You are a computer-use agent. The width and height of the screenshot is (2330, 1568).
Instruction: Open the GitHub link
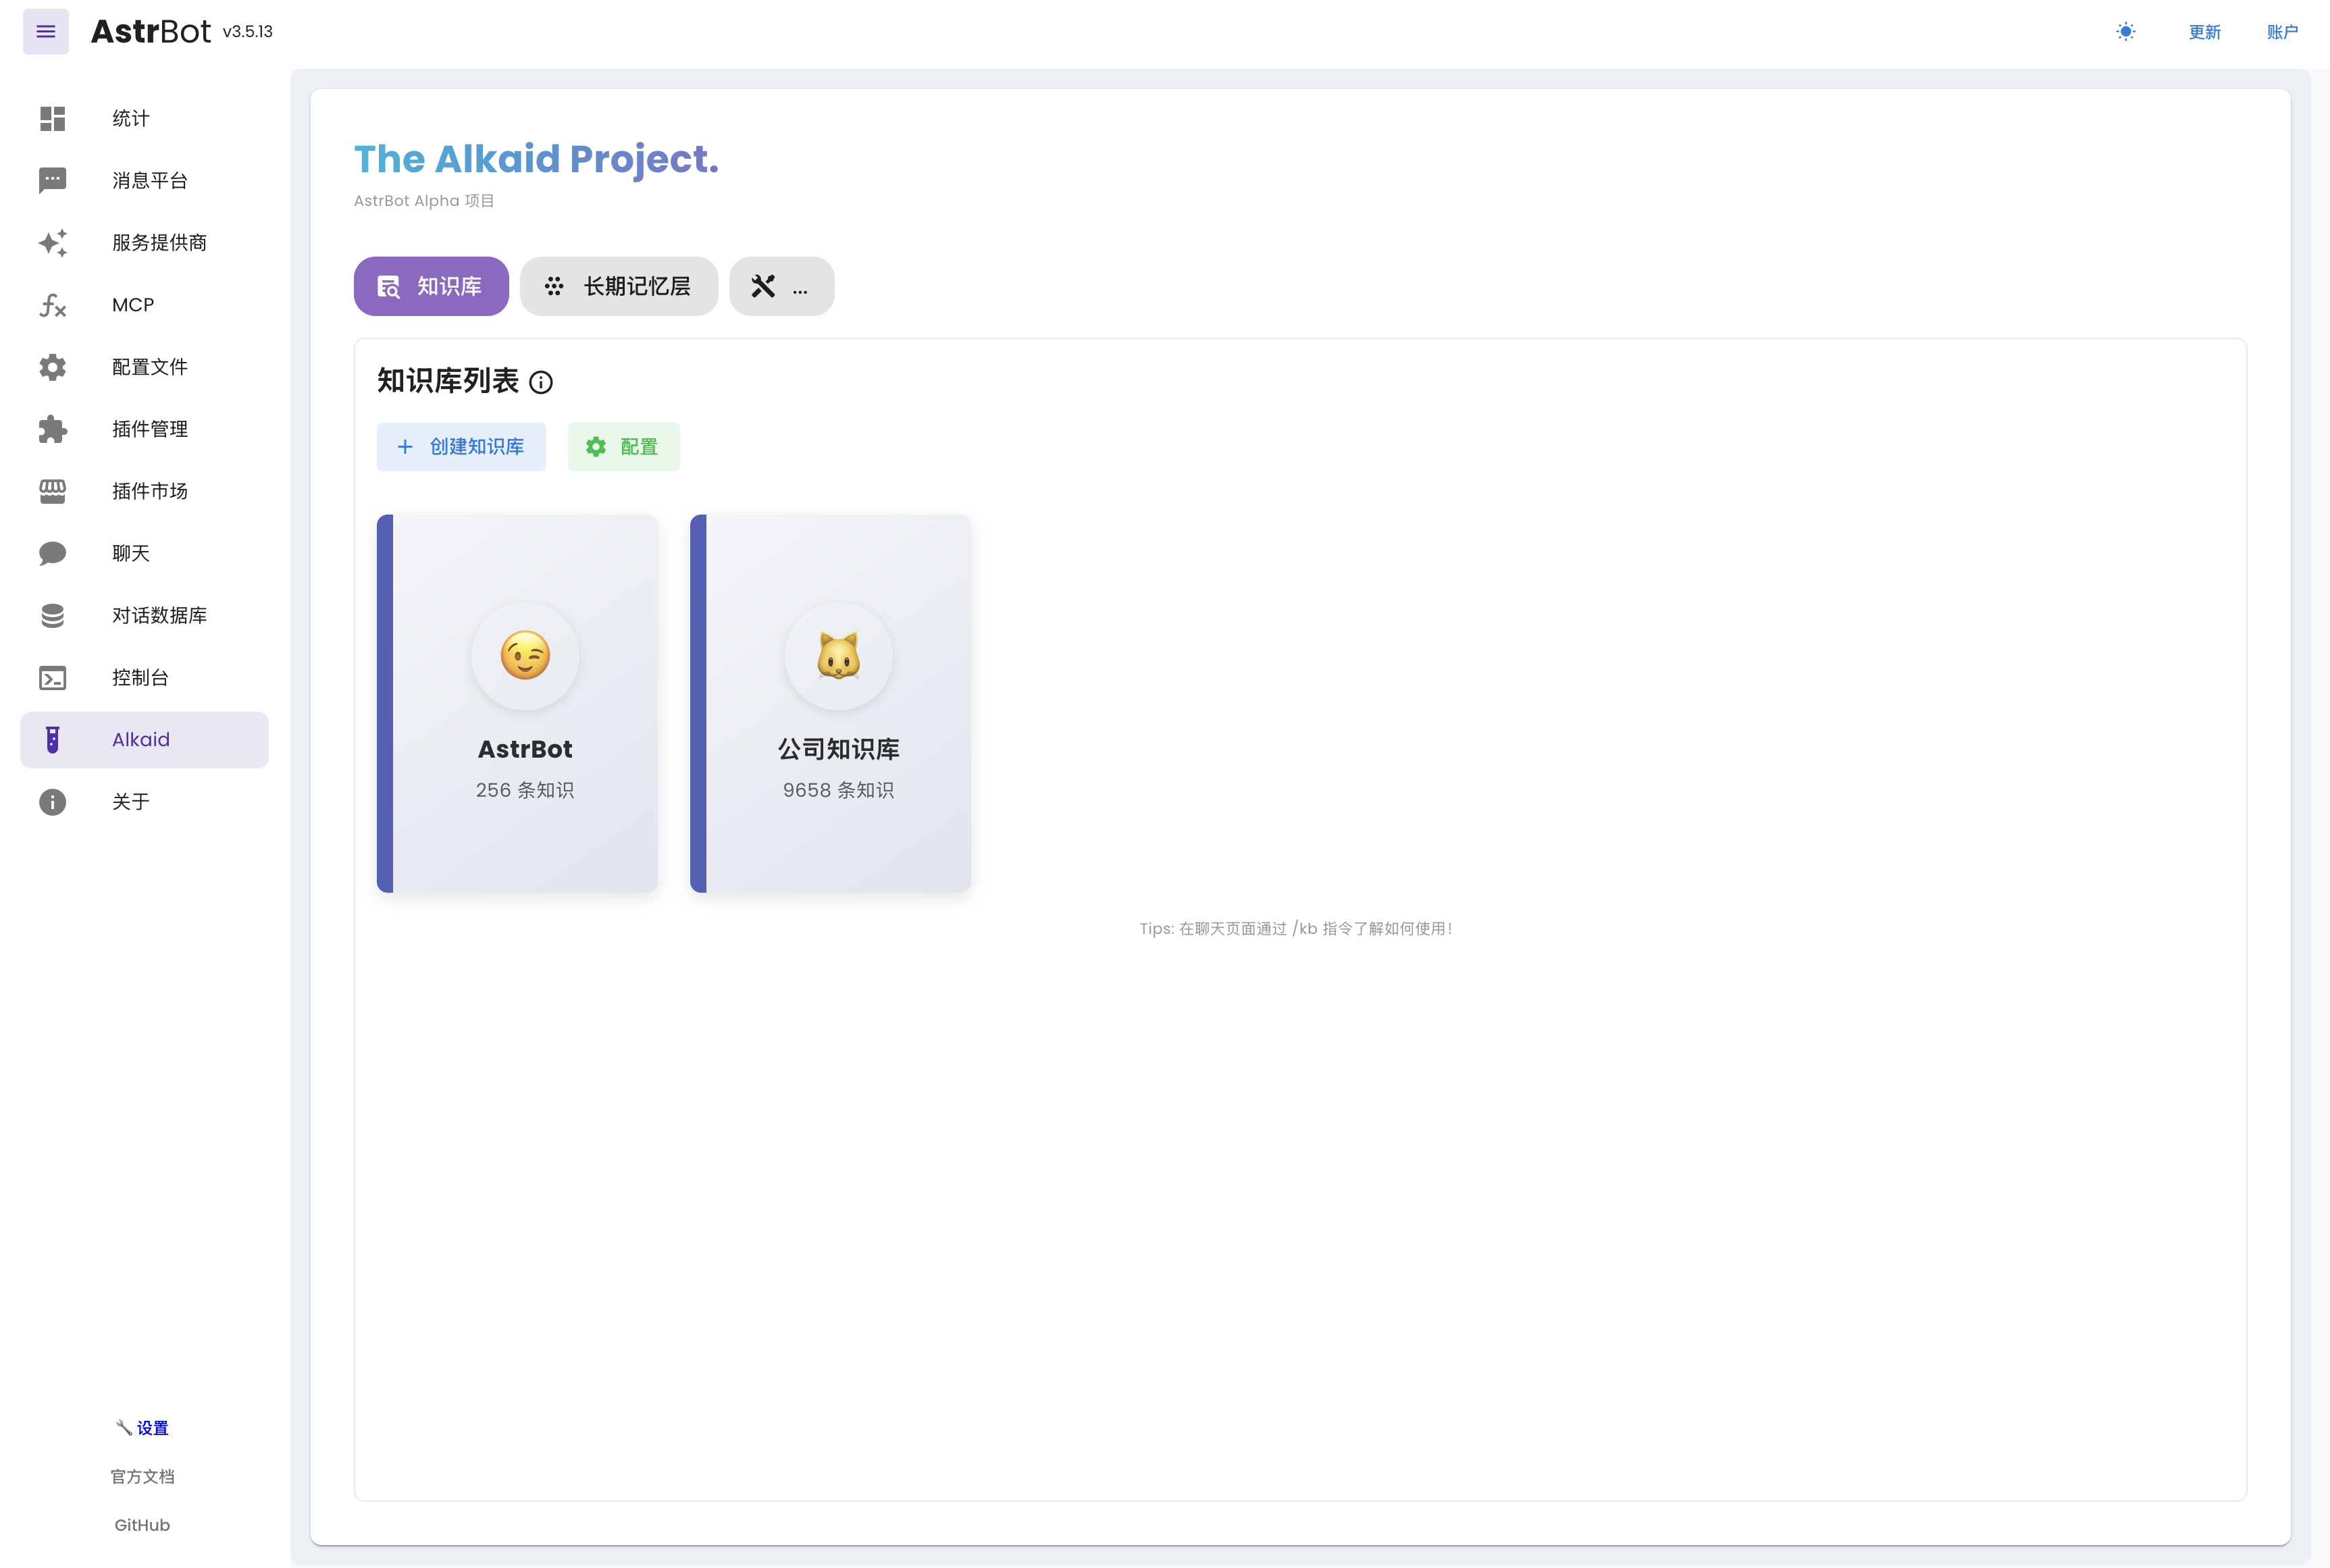[x=142, y=1525]
